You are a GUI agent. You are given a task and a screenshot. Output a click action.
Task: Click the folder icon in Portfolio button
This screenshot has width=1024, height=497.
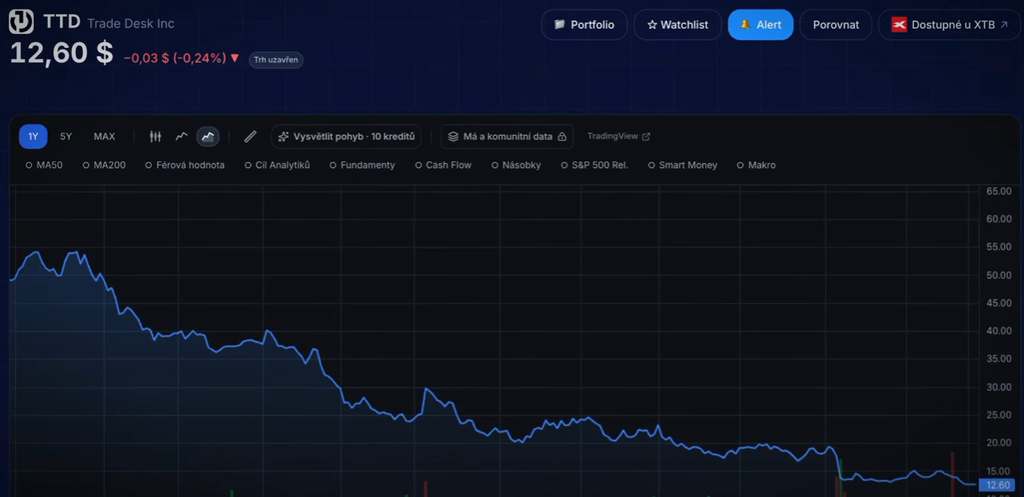[560, 24]
